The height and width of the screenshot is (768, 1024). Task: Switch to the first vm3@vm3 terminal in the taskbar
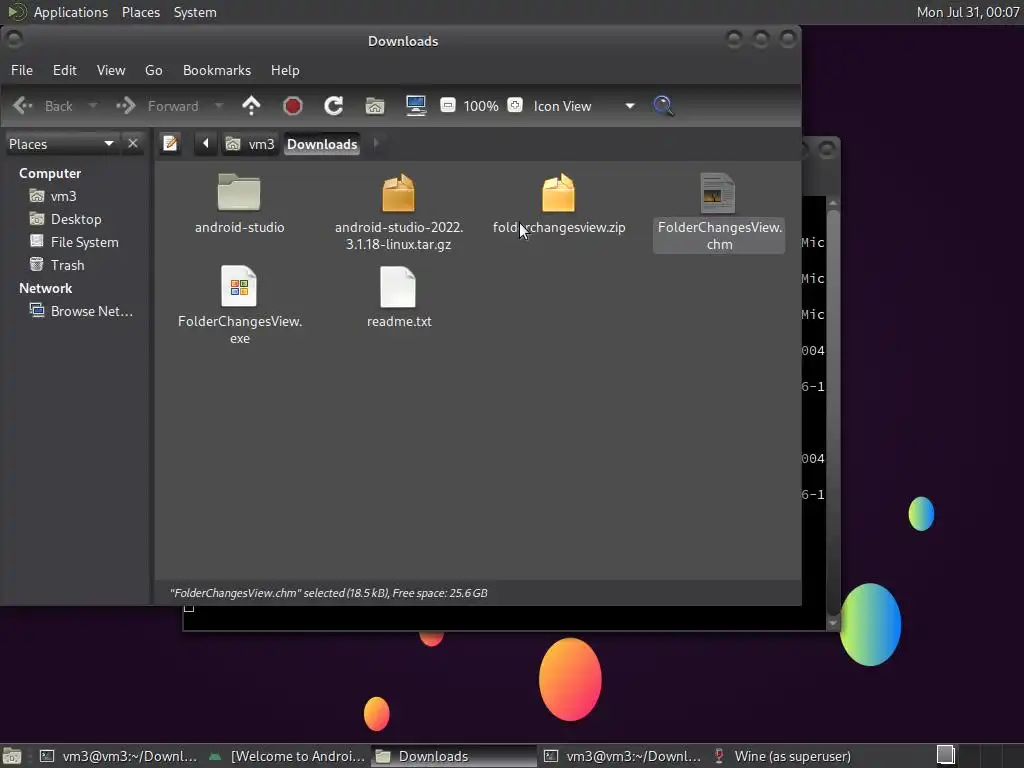[118, 756]
